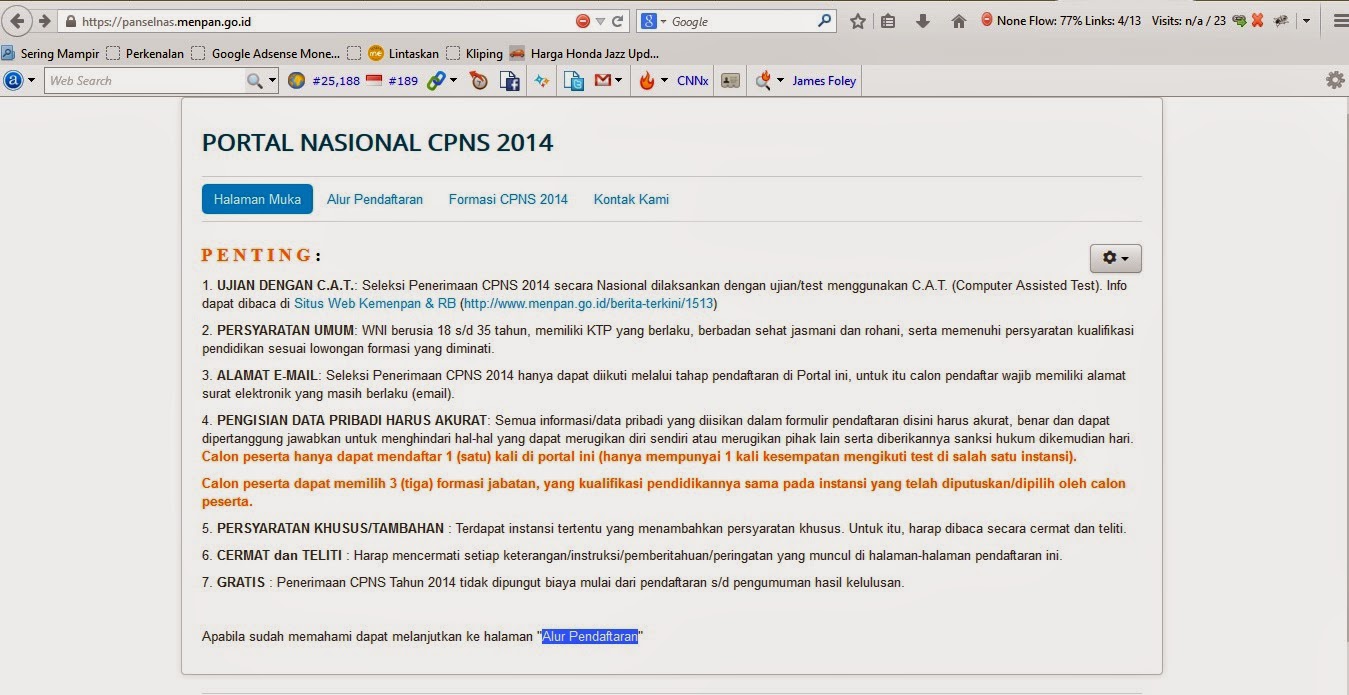Open the Alur Pendaftaran tab
This screenshot has height=695, width=1349.
375,199
